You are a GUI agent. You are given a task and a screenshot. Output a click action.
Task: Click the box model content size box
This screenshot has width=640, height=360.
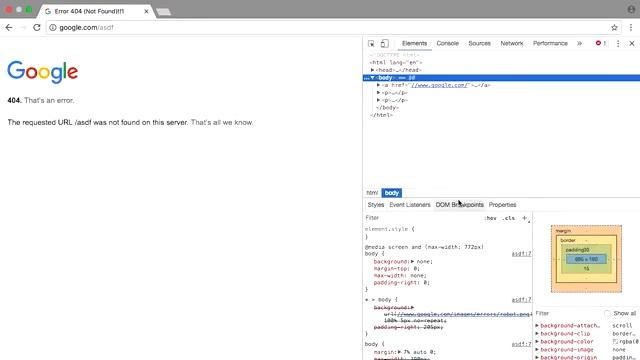[586, 259]
